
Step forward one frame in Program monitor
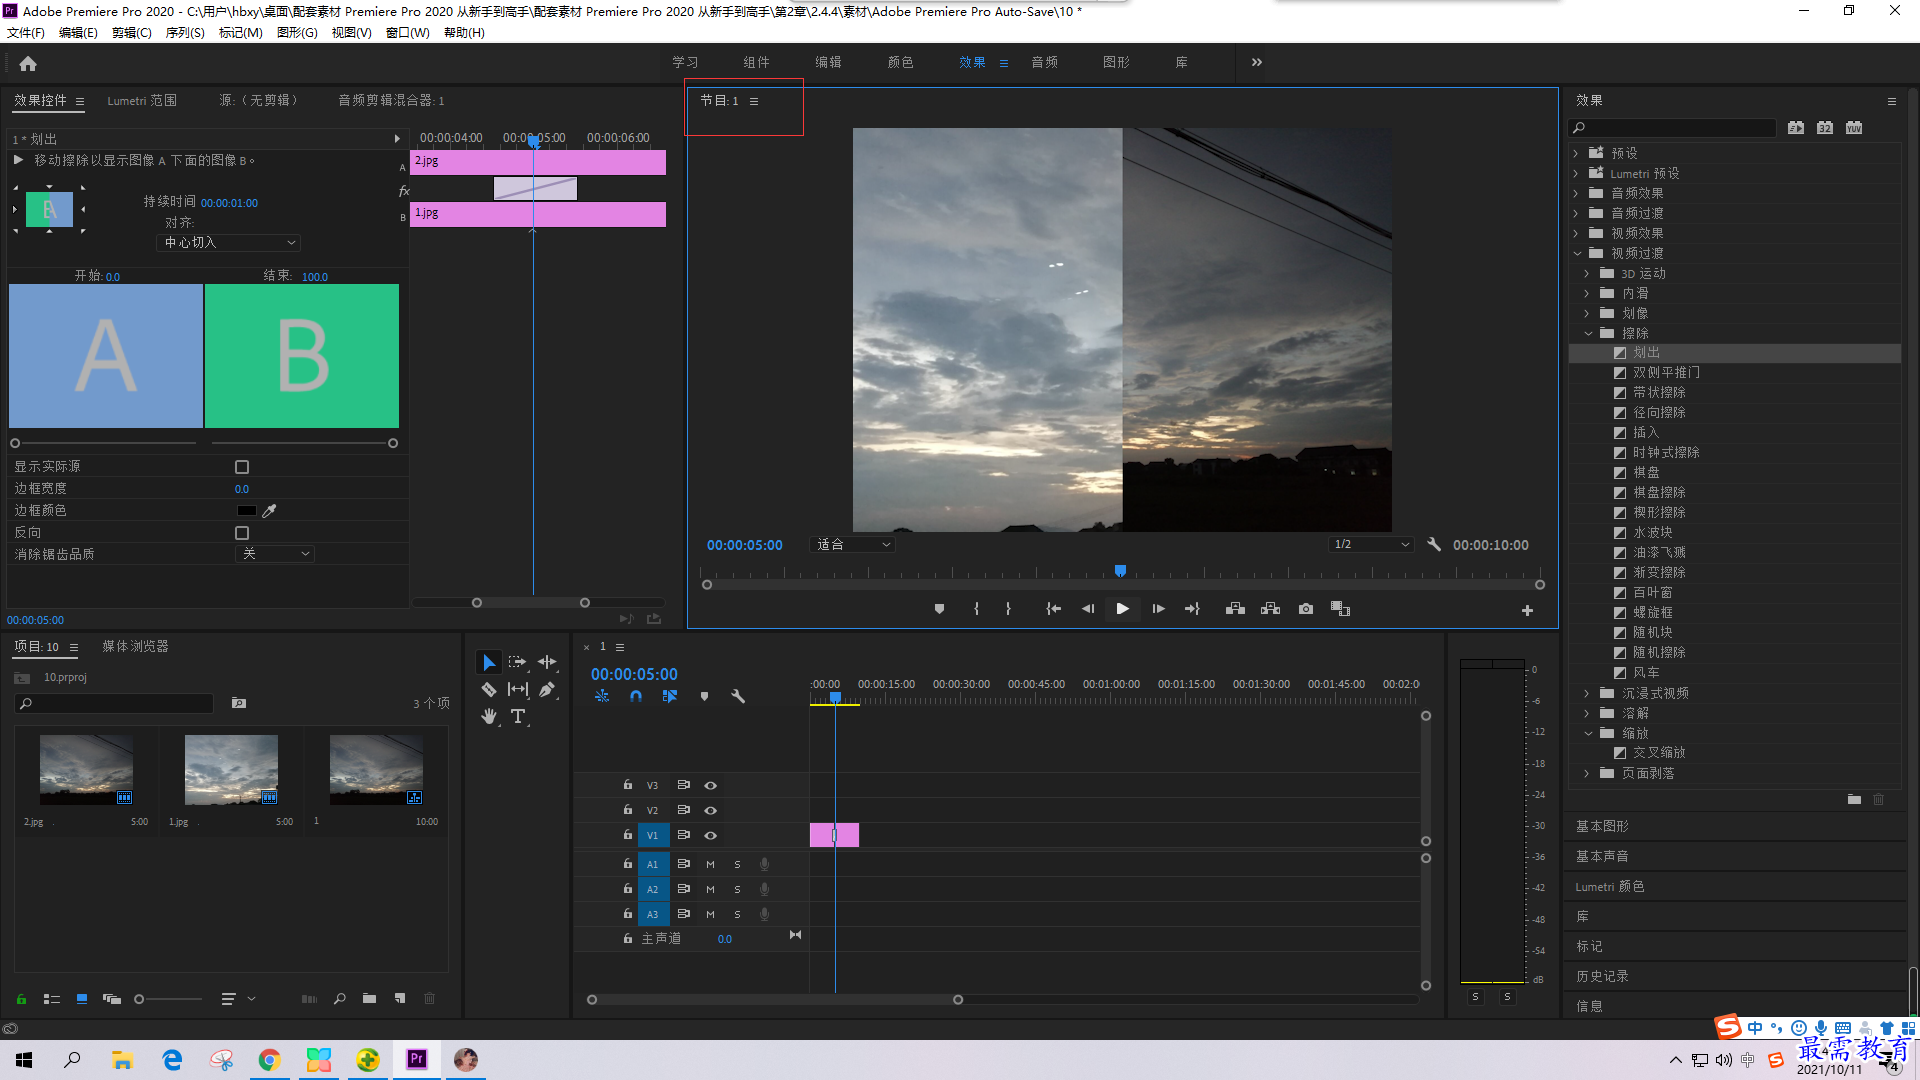[1158, 609]
